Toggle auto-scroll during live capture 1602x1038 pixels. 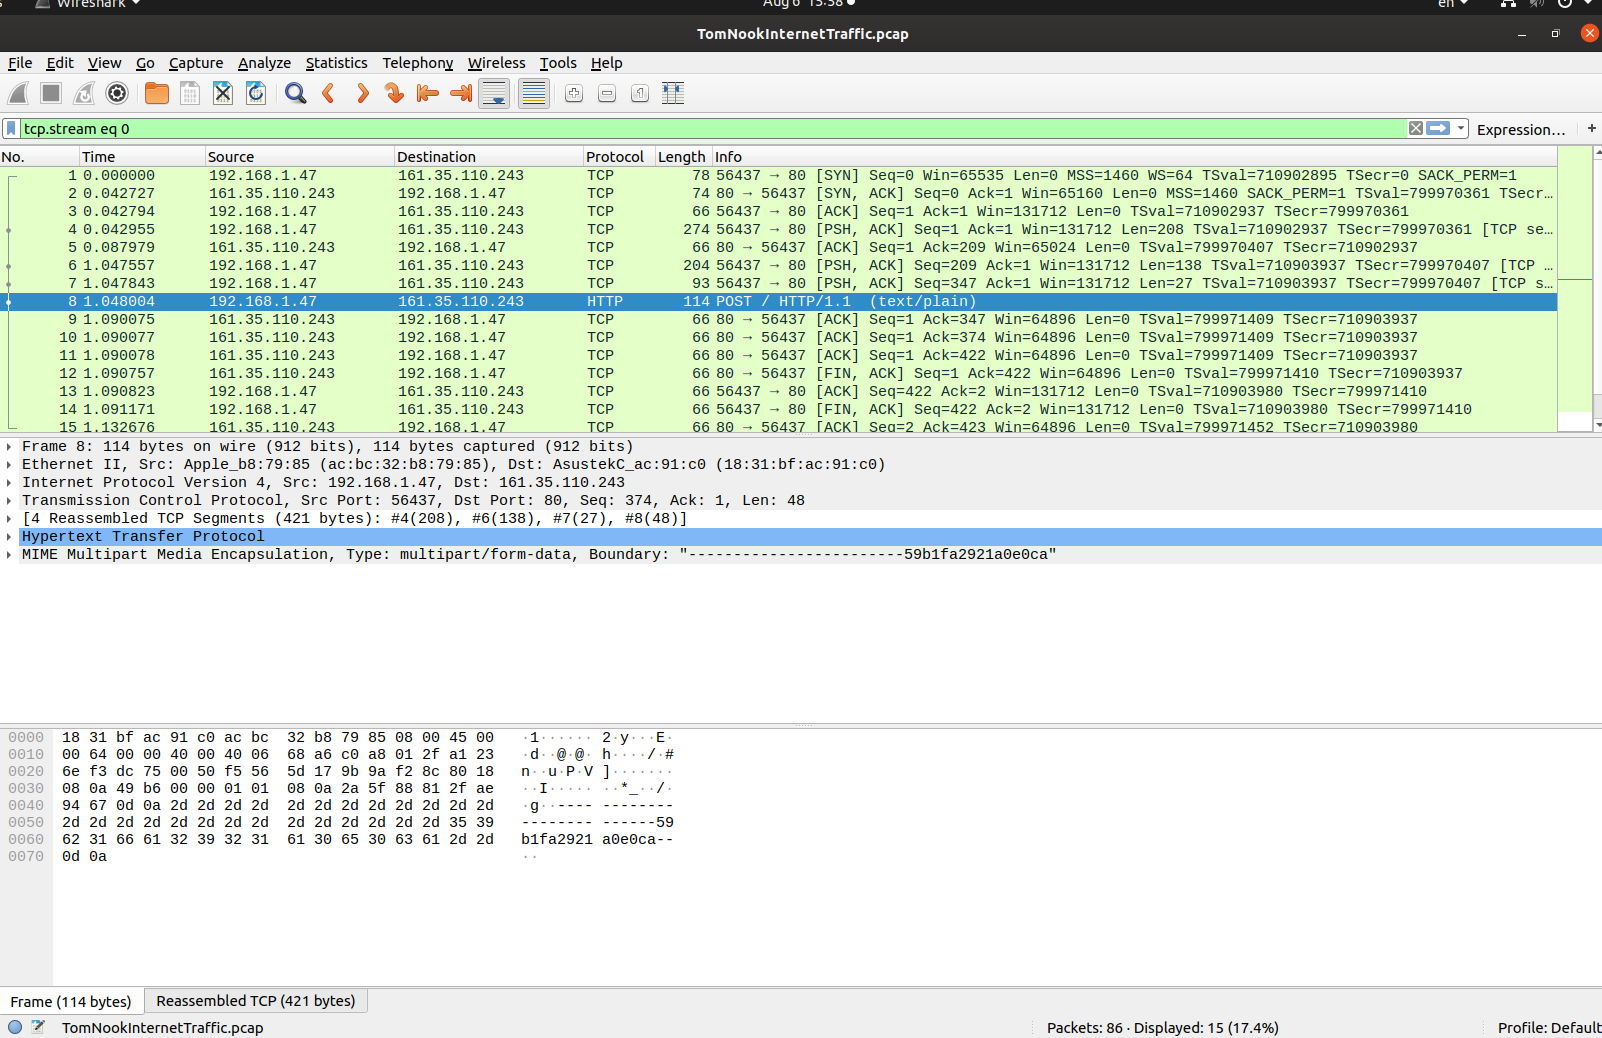point(494,93)
